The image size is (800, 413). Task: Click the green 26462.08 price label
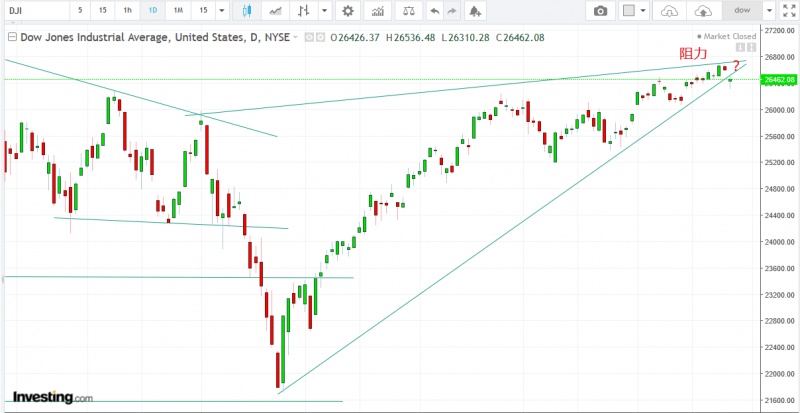pyautogui.click(x=777, y=79)
